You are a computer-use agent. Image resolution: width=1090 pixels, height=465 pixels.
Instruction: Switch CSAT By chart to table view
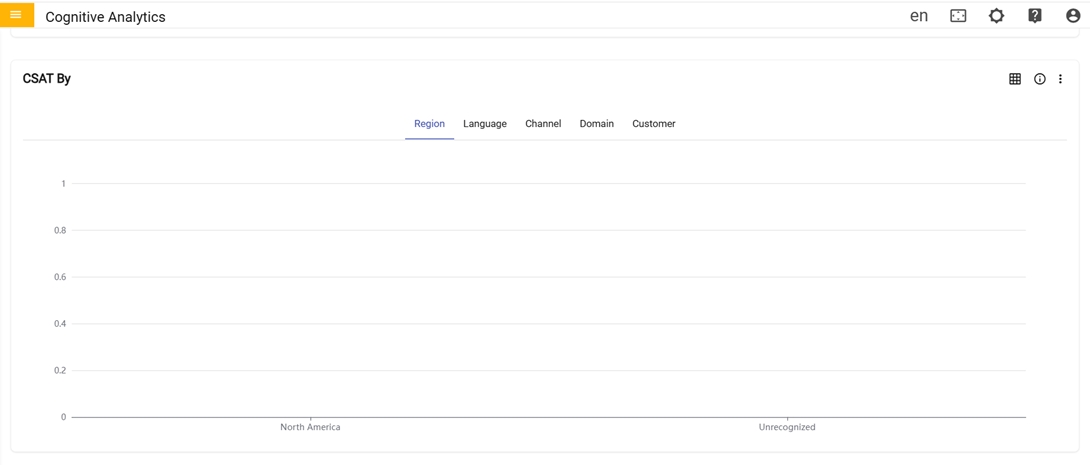click(x=1015, y=79)
